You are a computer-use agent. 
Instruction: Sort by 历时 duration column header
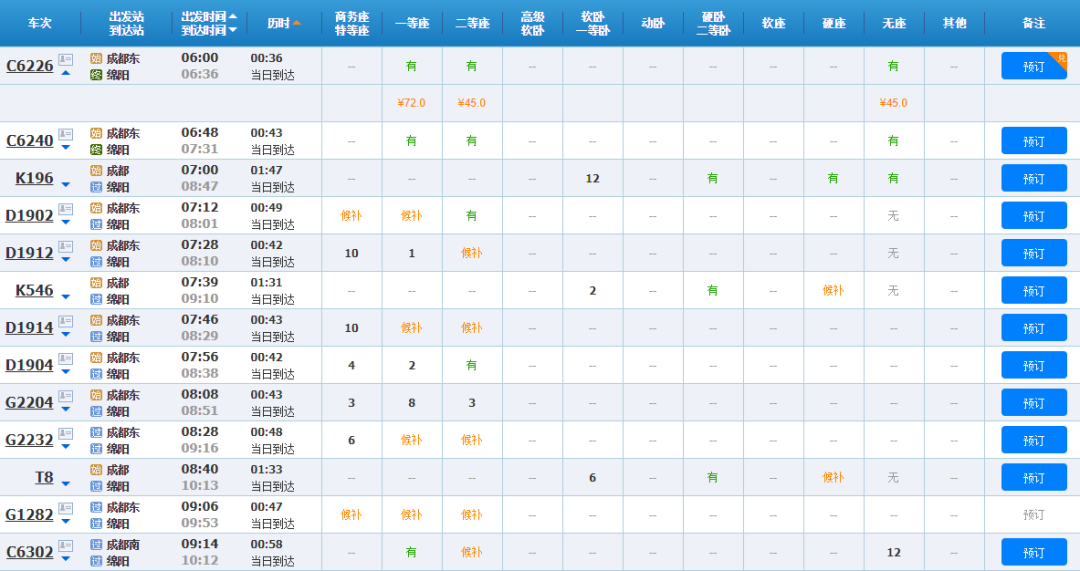(x=284, y=23)
